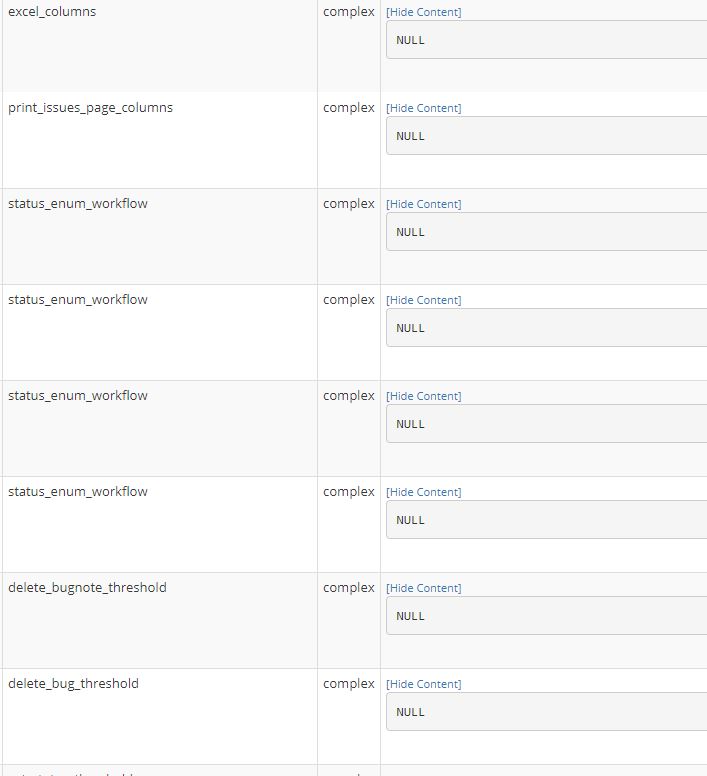Image resolution: width=707 pixels, height=776 pixels.
Task: Click complex type label for delete_bugnote_threshold
Action: click(349, 588)
